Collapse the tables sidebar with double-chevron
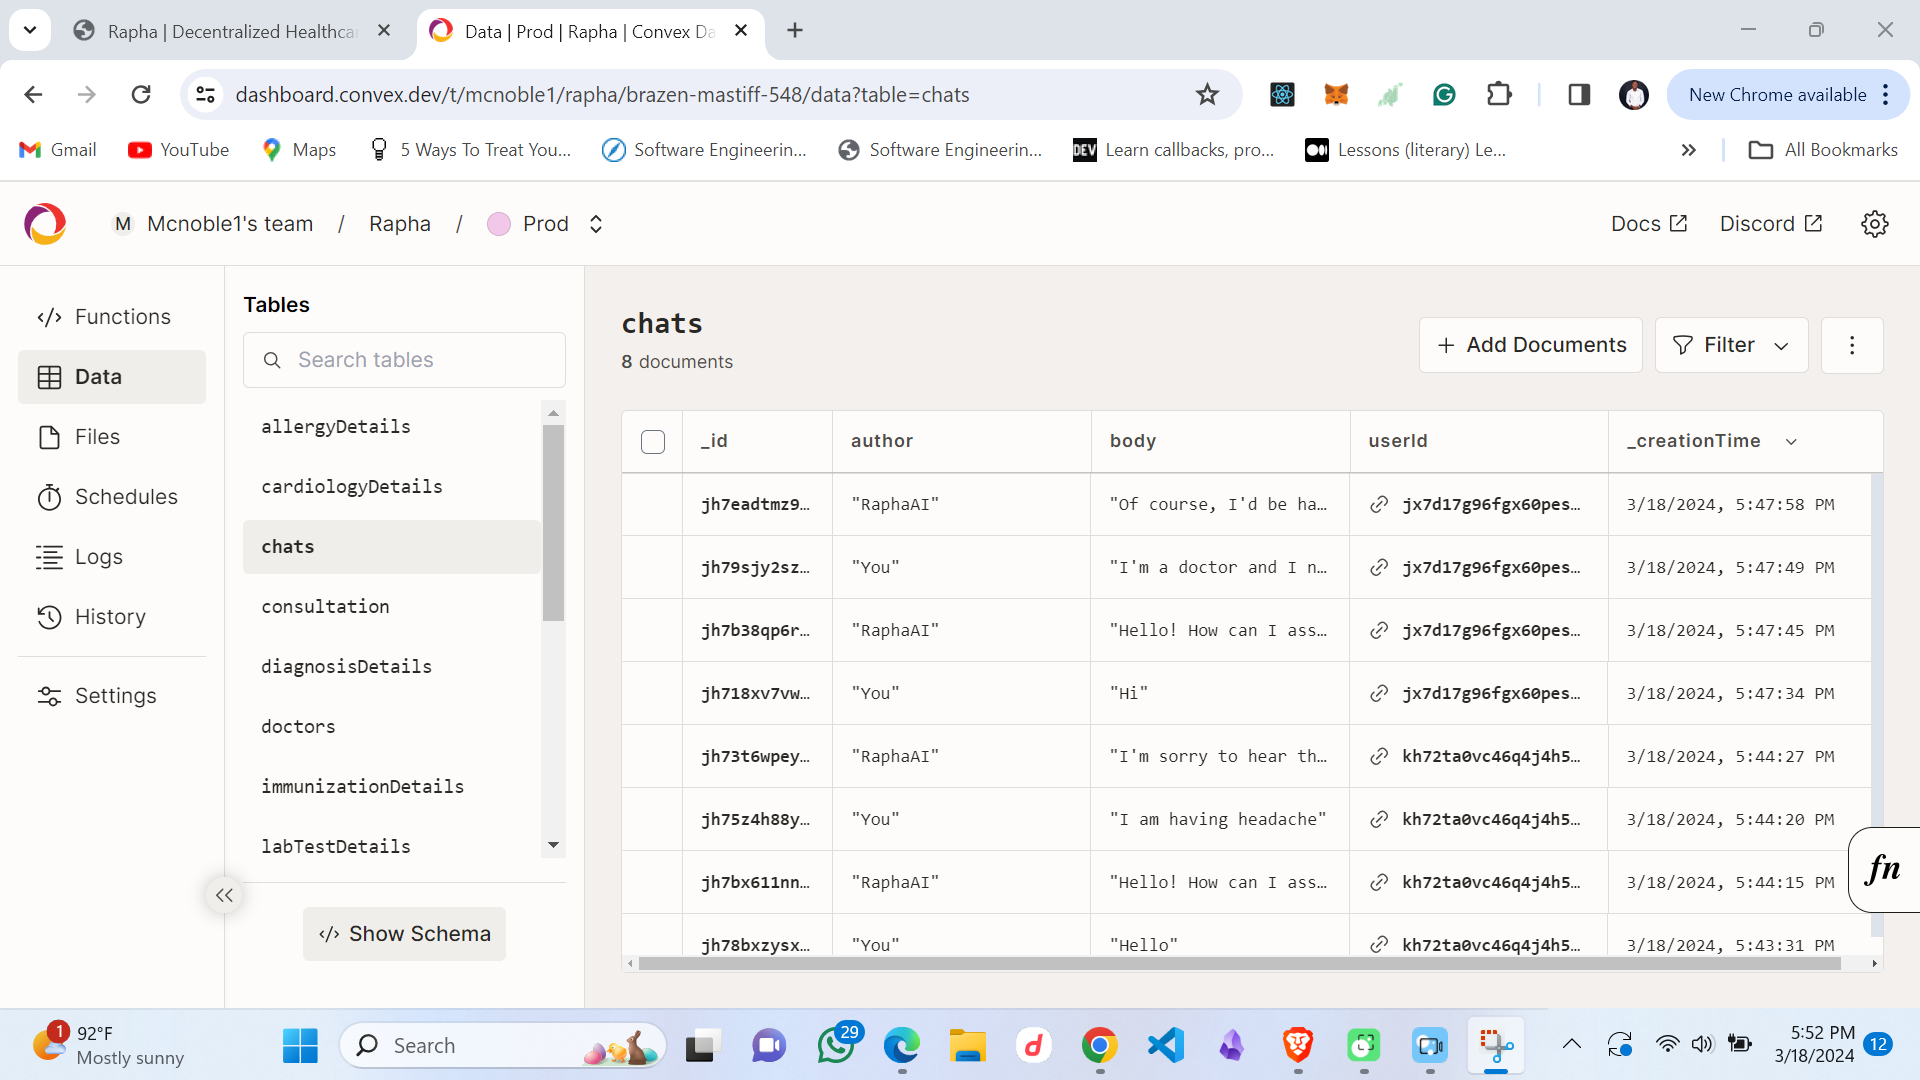1920x1080 pixels. point(224,895)
